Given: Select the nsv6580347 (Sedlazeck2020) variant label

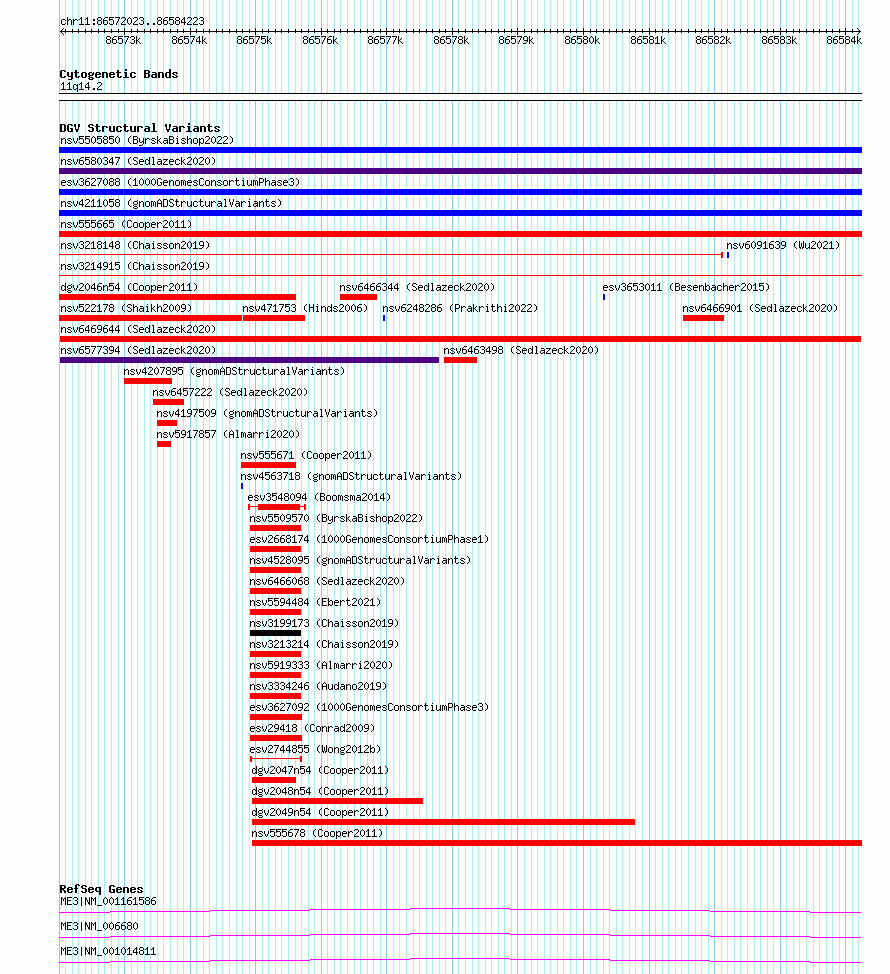Looking at the screenshot, I should tap(138, 162).
